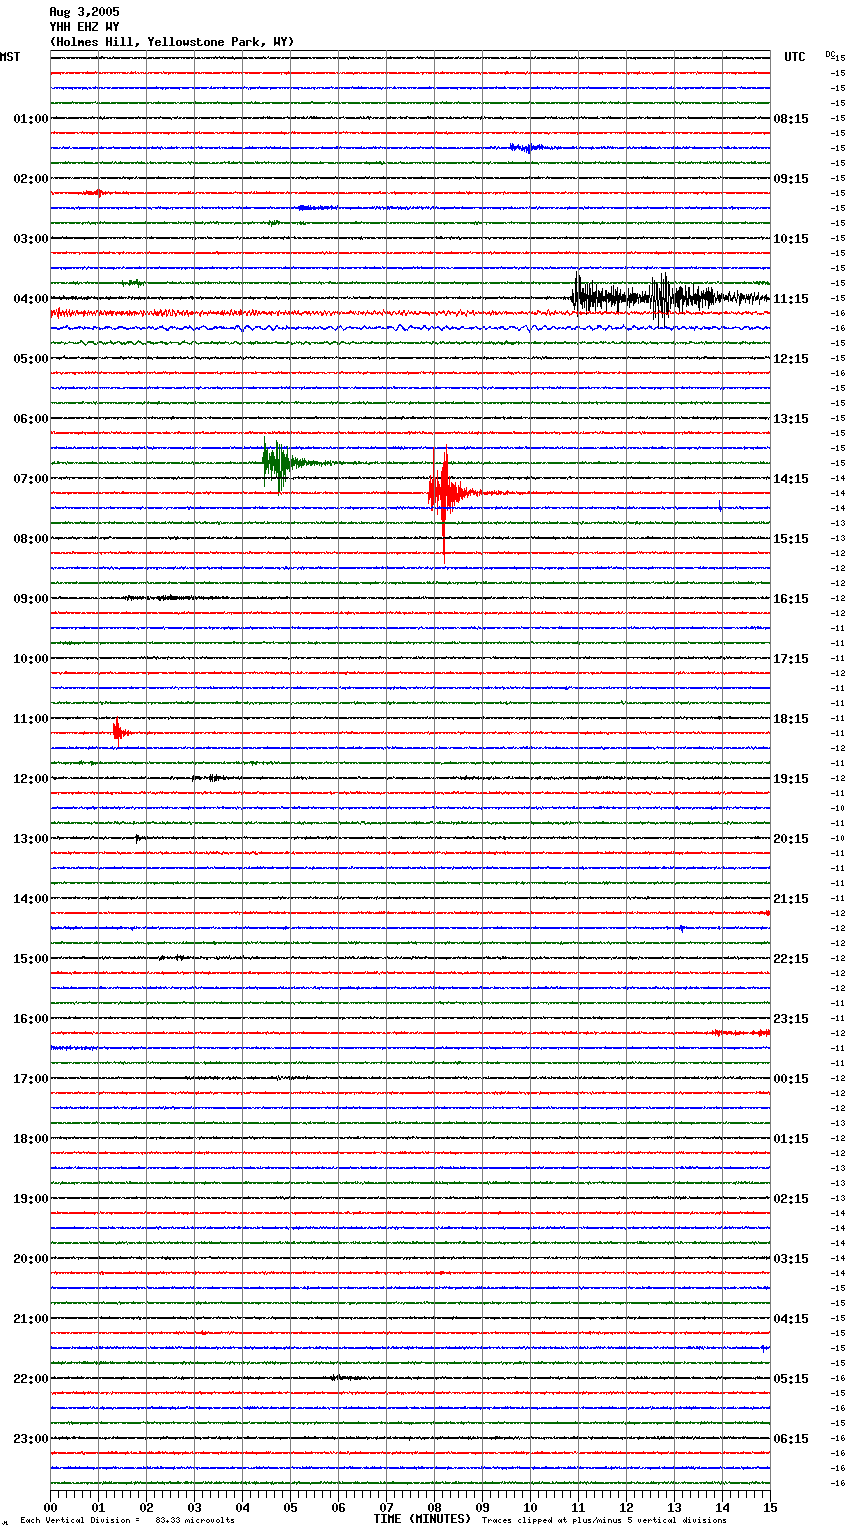Click the small red event after 11:00

120,733
